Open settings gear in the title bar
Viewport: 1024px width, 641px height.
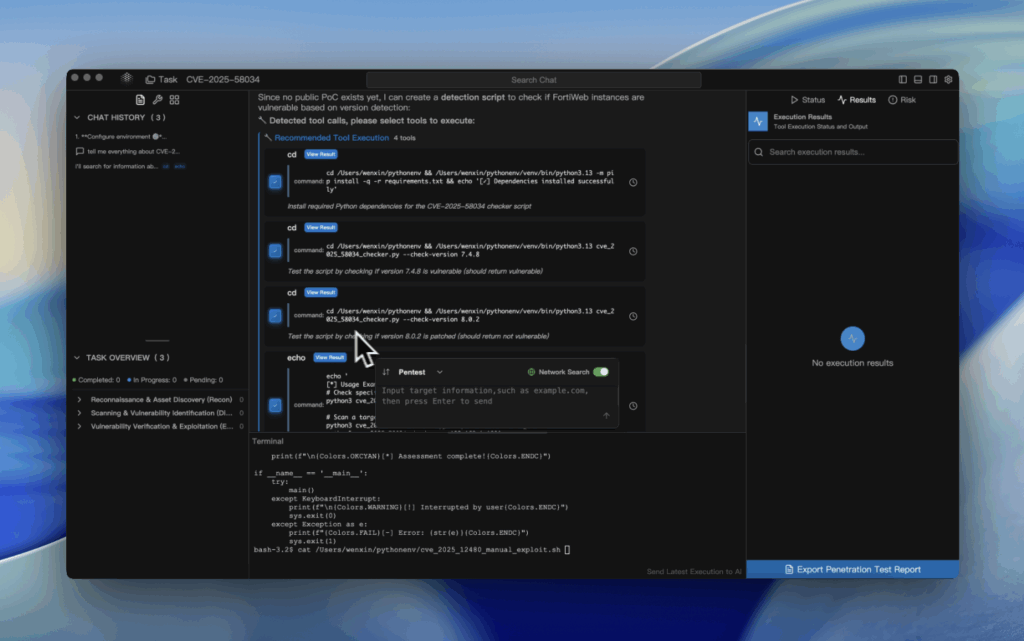(948, 79)
